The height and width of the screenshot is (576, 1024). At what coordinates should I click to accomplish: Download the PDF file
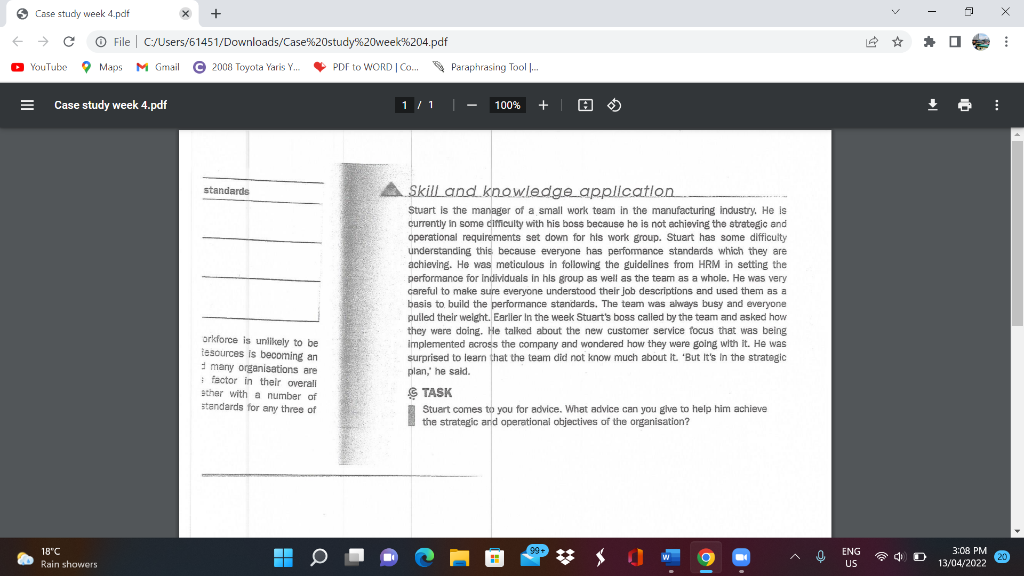[x=930, y=104]
